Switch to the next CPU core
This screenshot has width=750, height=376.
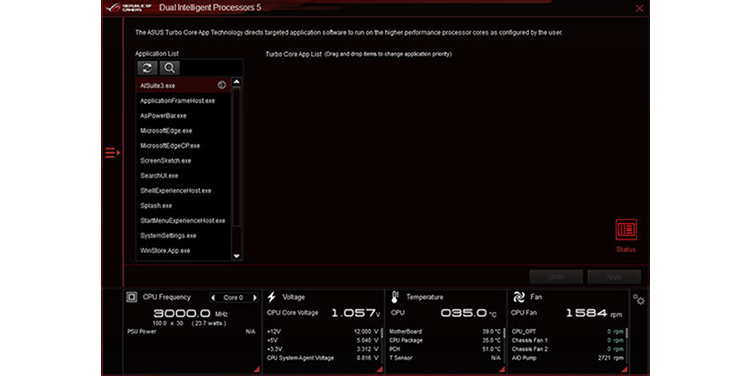coord(255,298)
